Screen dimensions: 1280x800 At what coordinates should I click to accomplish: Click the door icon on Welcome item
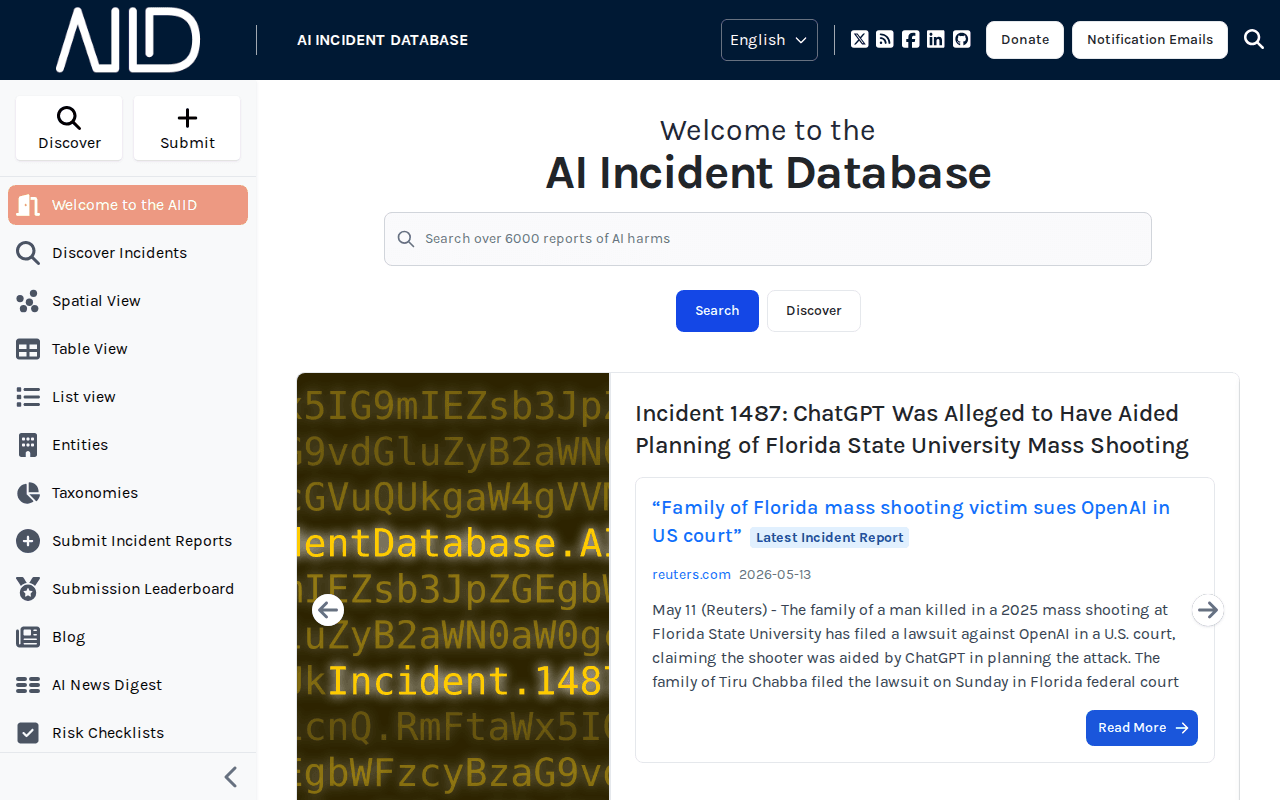point(28,205)
